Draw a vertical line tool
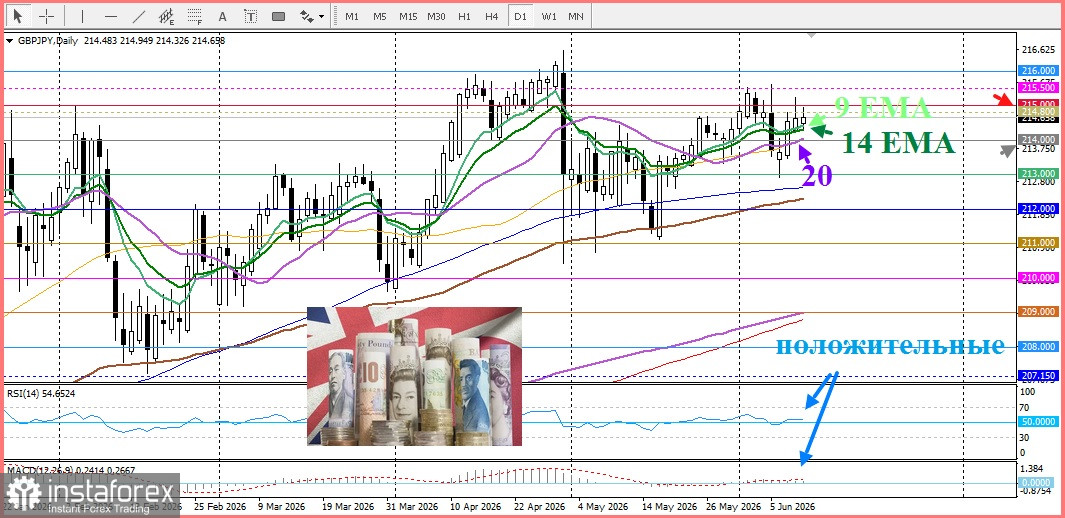Viewport: 1065px width, 518px height. (x=82, y=16)
